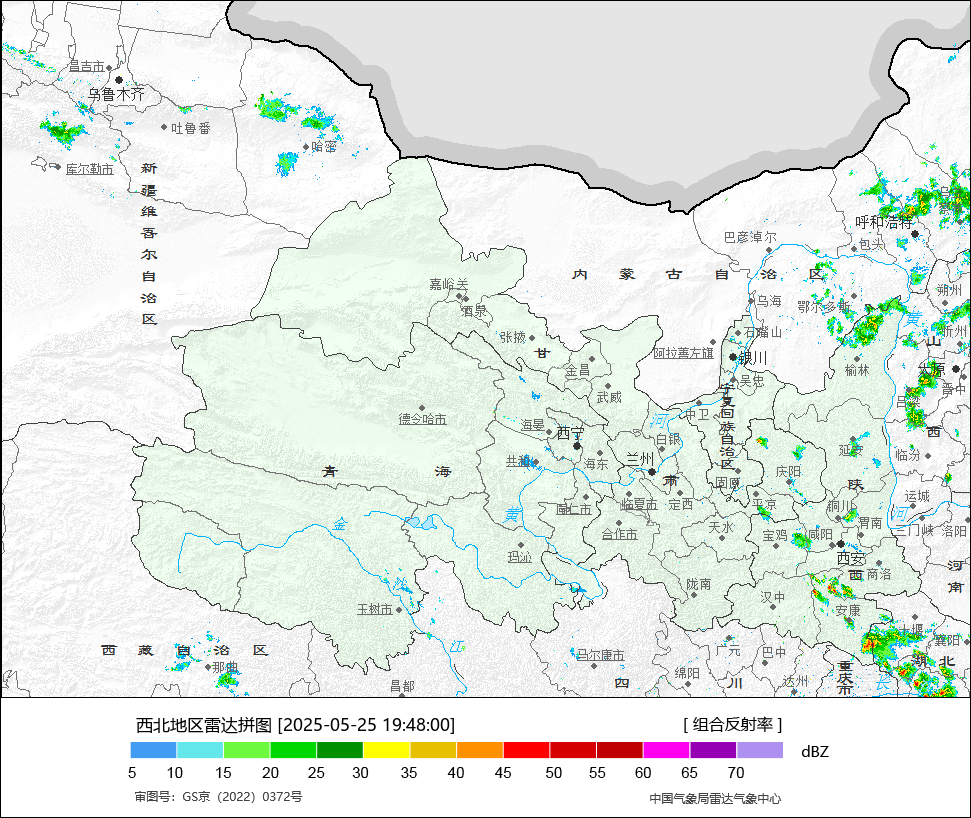The image size is (971, 818).
Task: Click the 吐鲁番 city label
Action: pos(191,128)
